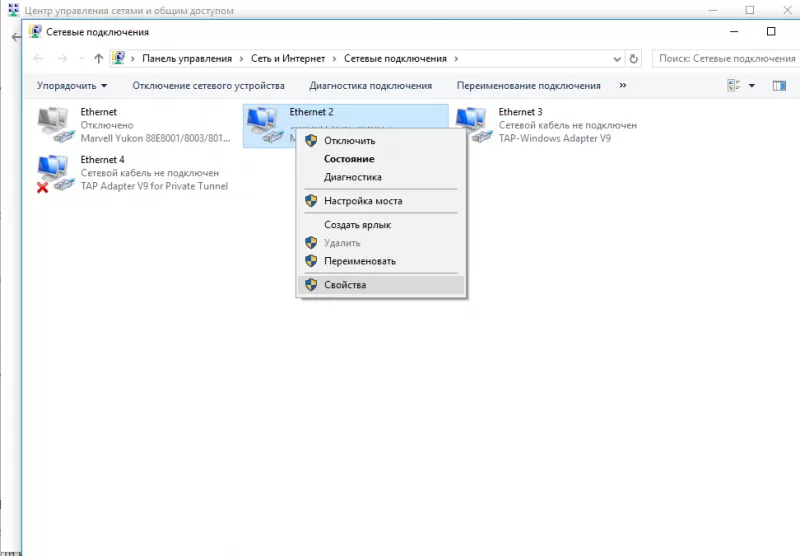Click the Отключено status text under Ethernet
800x556 pixels.
[107, 125]
